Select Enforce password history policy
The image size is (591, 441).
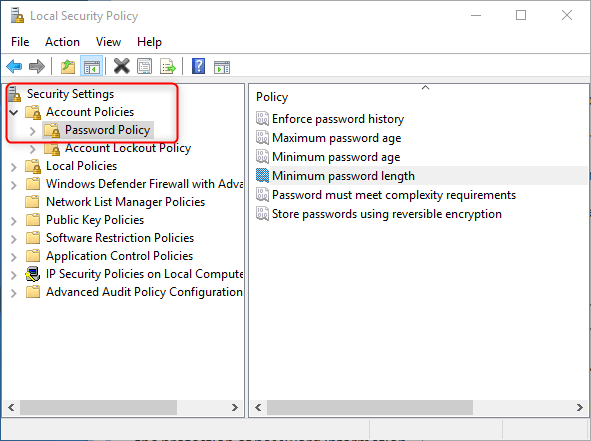click(338, 119)
